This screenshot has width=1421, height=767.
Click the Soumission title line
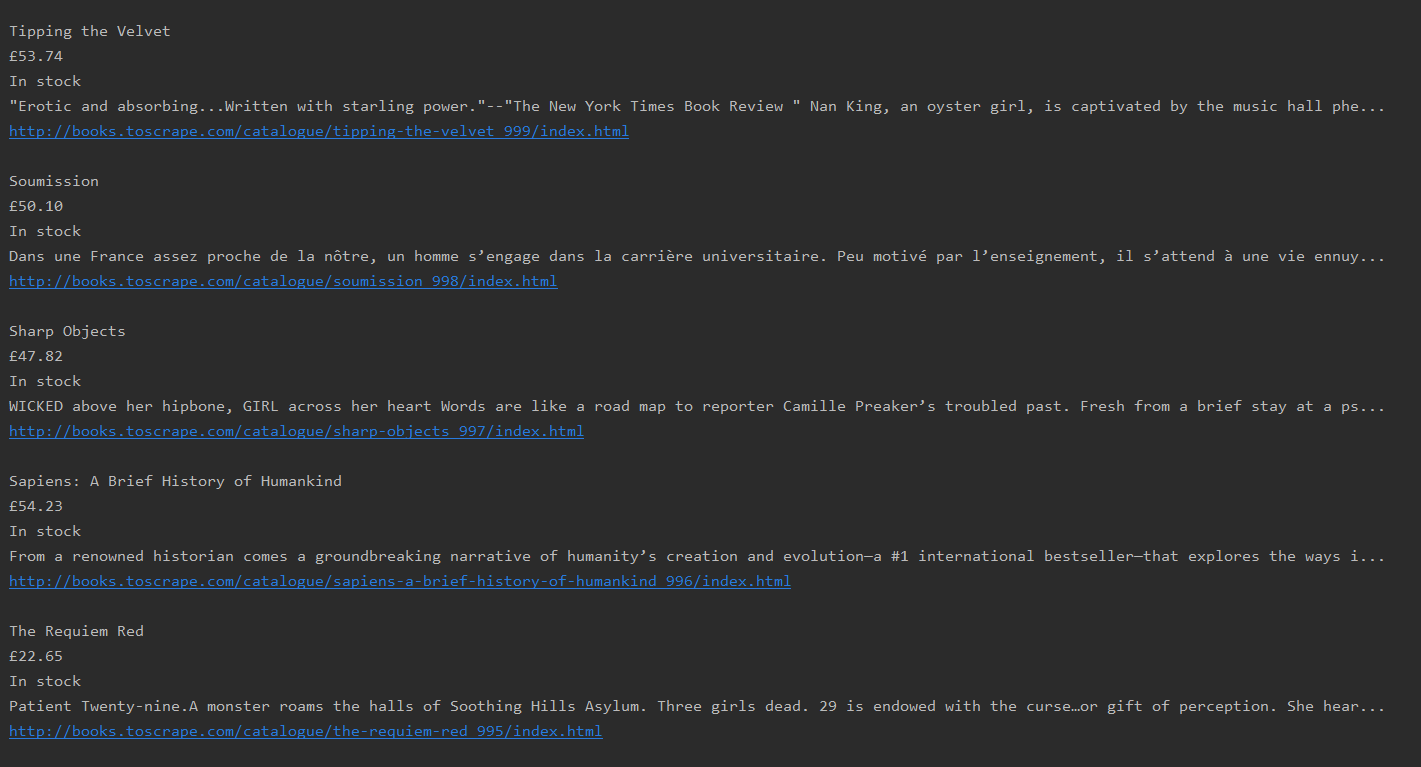(x=54, y=181)
